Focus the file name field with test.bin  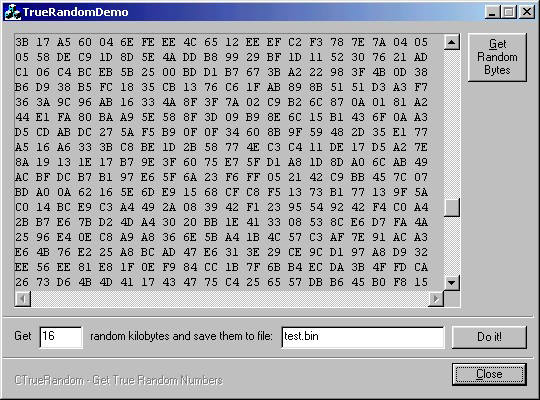tap(363, 337)
